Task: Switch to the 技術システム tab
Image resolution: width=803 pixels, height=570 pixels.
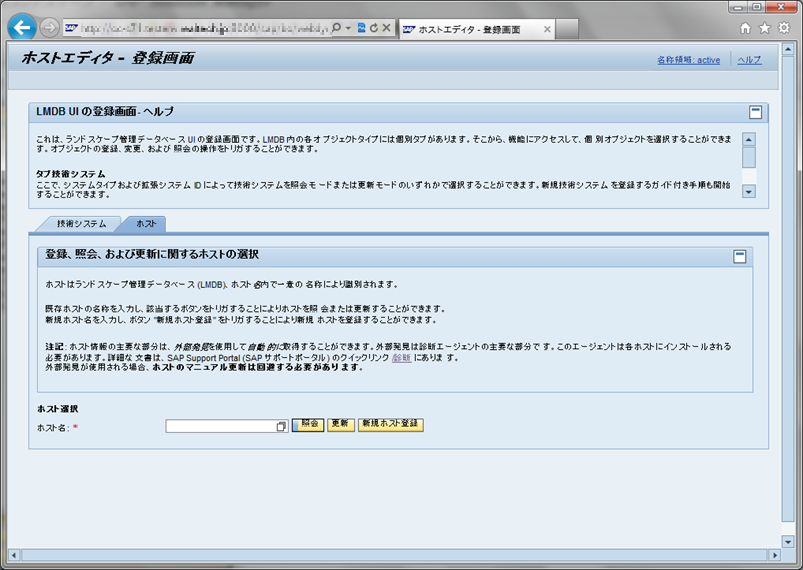Action: point(81,224)
